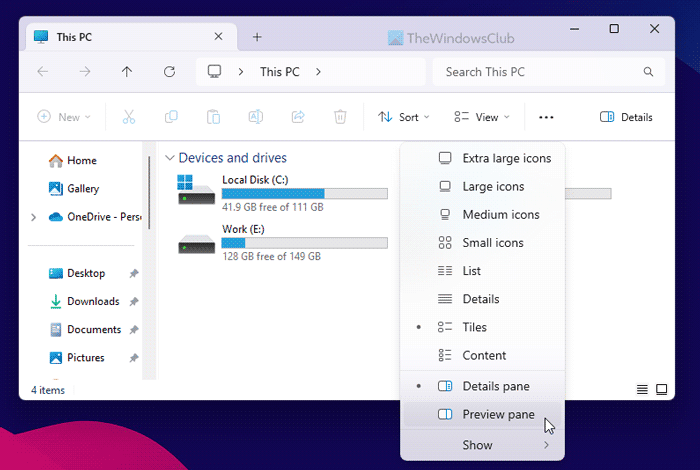
Task: Open Work (E:) drive icon
Action: click(x=196, y=243)
